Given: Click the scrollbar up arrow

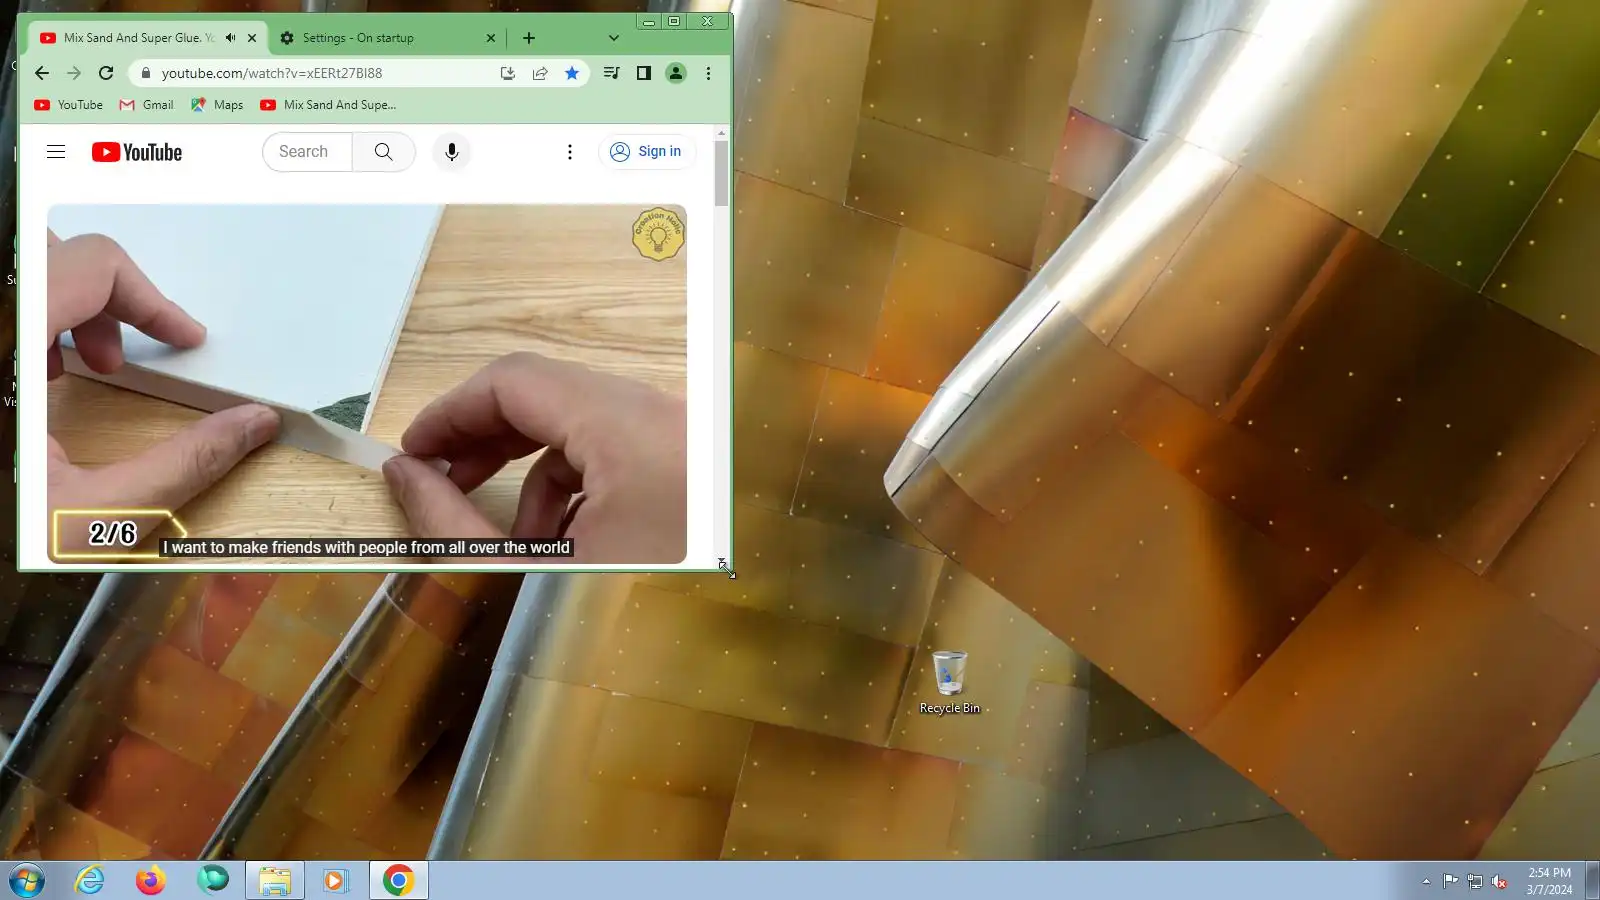Looking at the screenshot, I should click(721, 133).
